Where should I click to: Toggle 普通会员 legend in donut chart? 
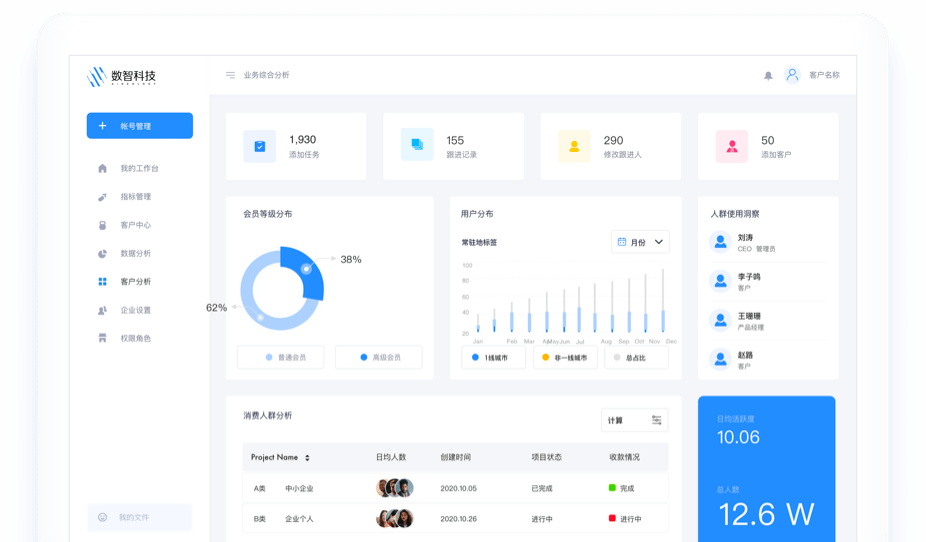click(281, 357)
